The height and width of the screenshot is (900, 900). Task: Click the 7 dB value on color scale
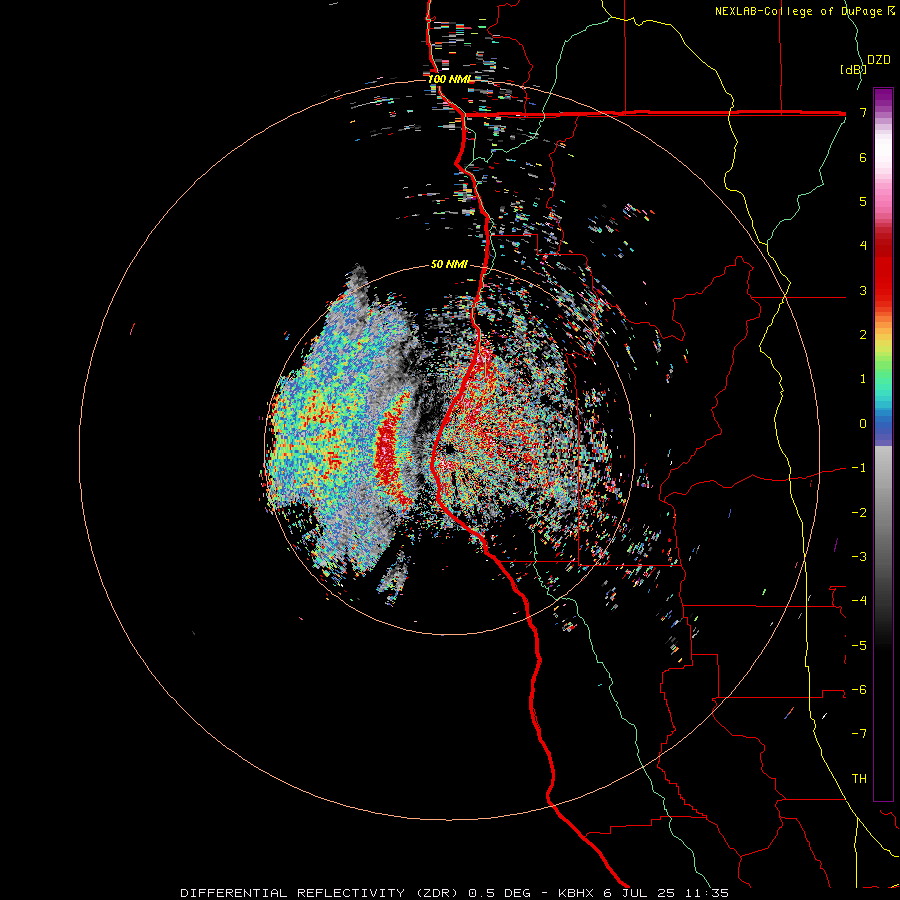point(863,113)
